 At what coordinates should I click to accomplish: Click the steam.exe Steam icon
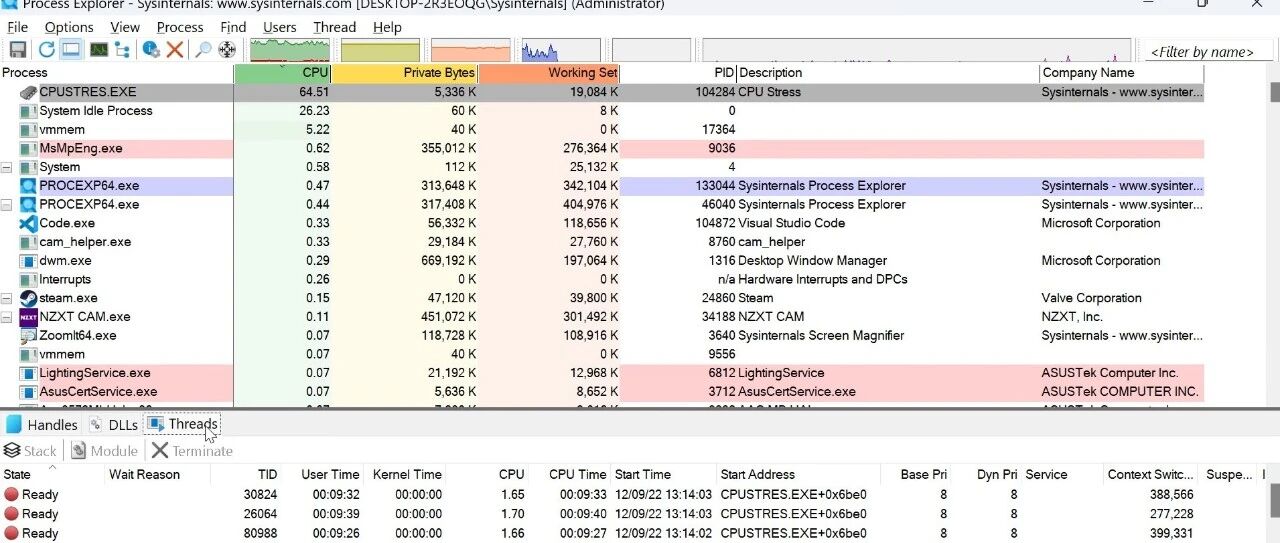tap(28, 298)
